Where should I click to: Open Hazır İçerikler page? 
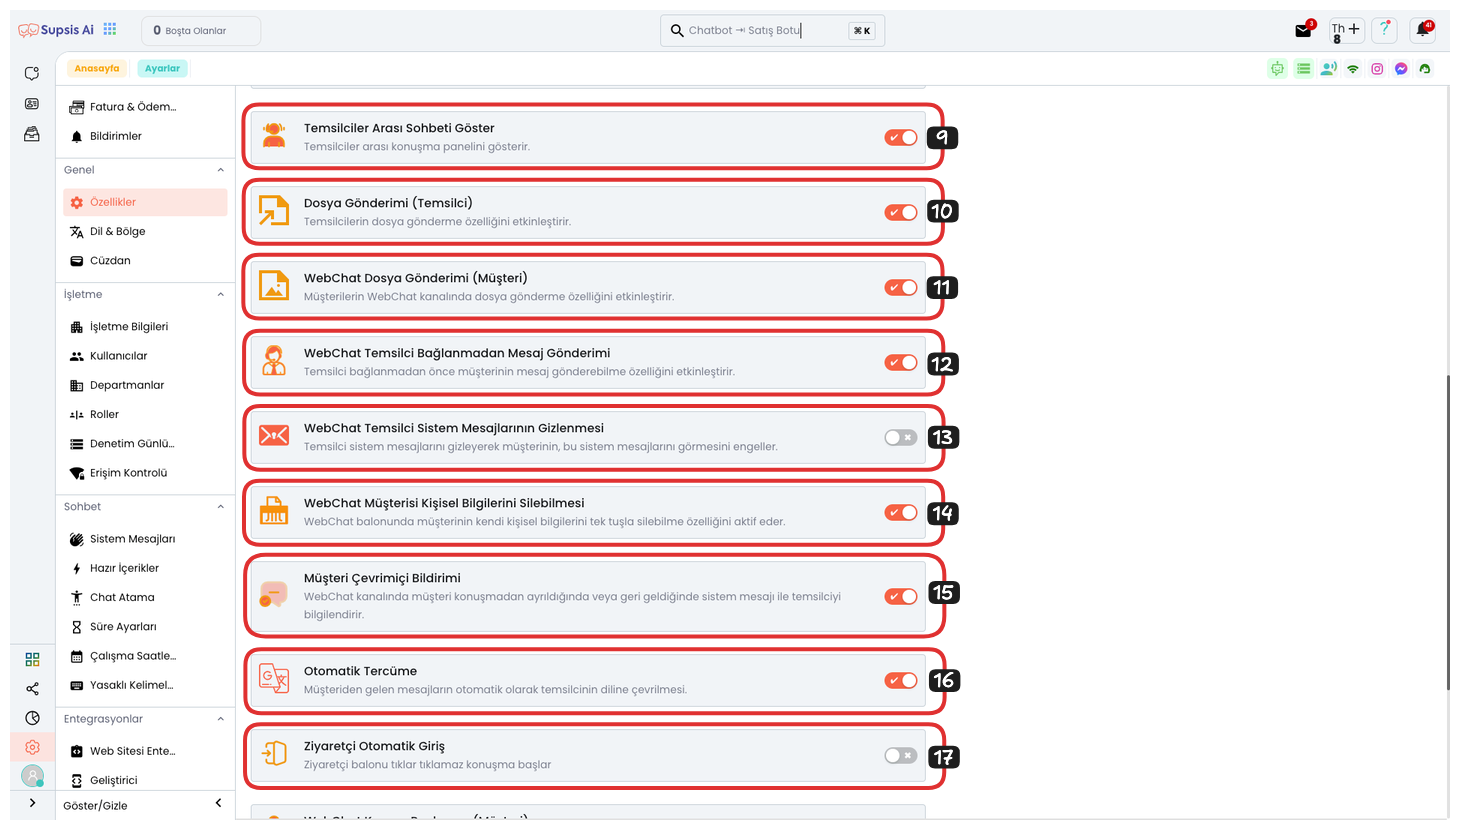(145, 568)
